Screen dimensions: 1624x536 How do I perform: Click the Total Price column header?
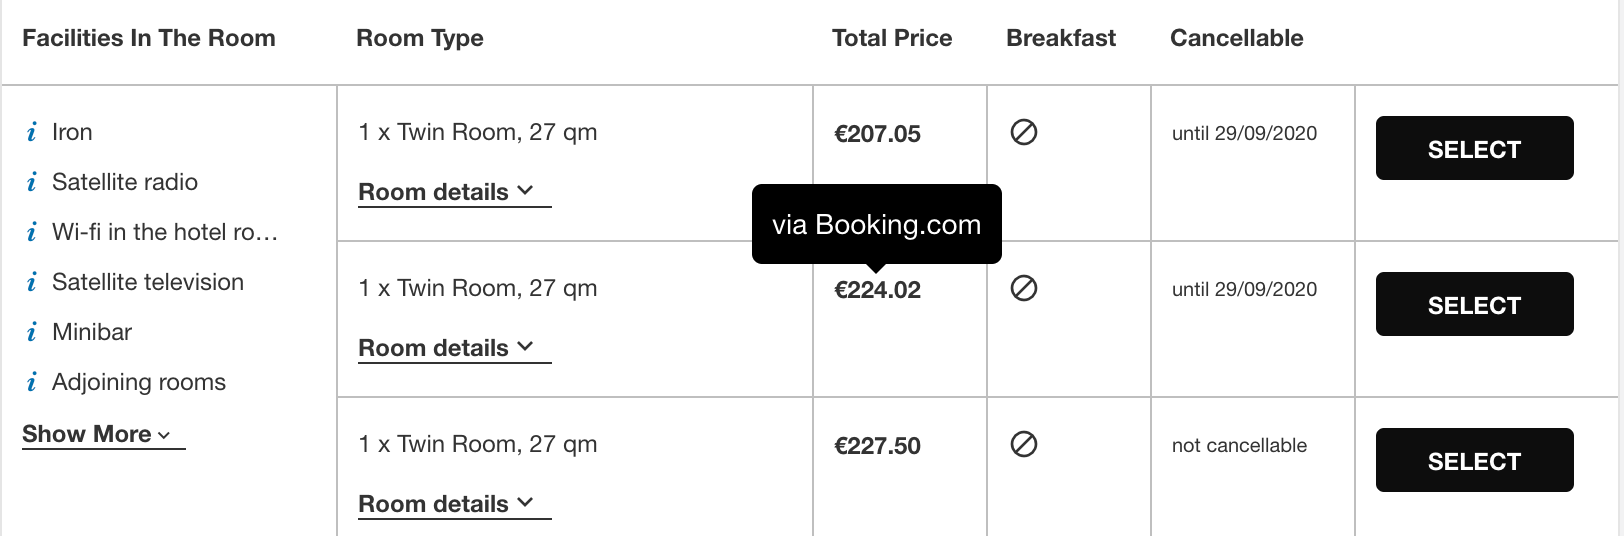tap(892, 38)
